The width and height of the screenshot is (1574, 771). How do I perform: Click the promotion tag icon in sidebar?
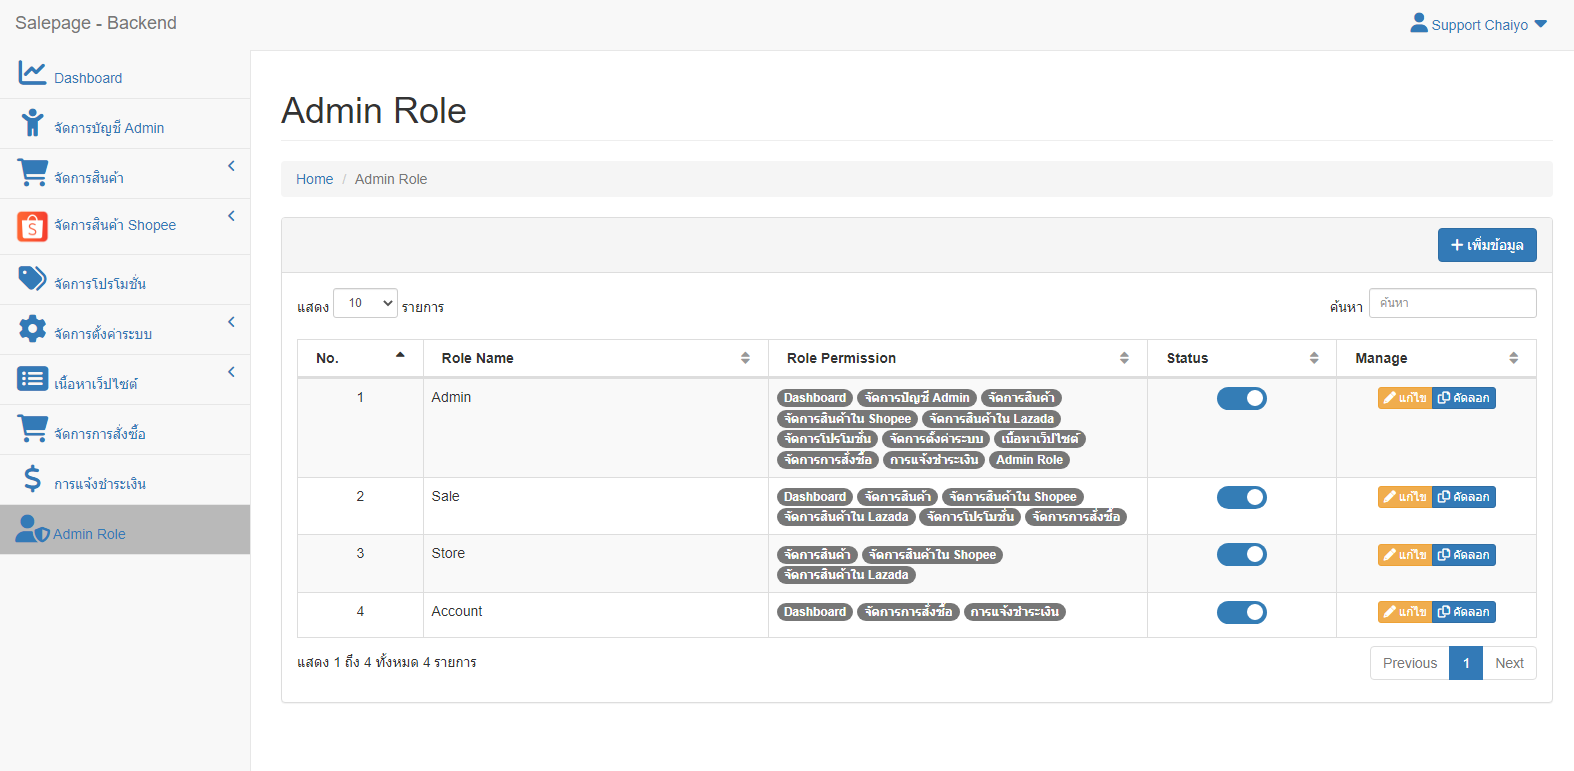click(x=32, y=278)
